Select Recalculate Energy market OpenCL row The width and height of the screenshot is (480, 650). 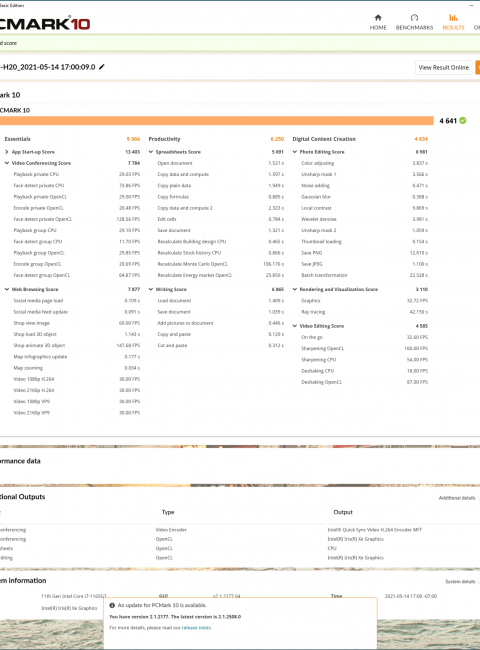(221, 275)
